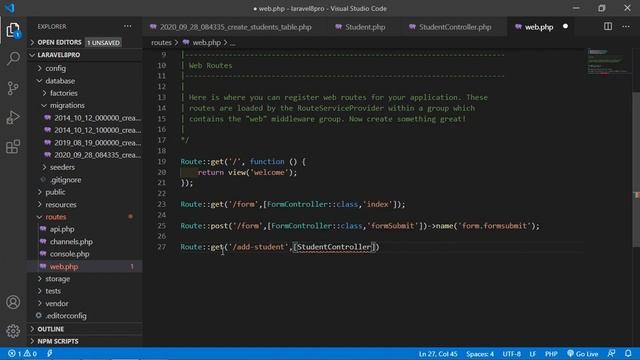Open api.php in the routes folder
Screen dimensions: 640x360
62,229
